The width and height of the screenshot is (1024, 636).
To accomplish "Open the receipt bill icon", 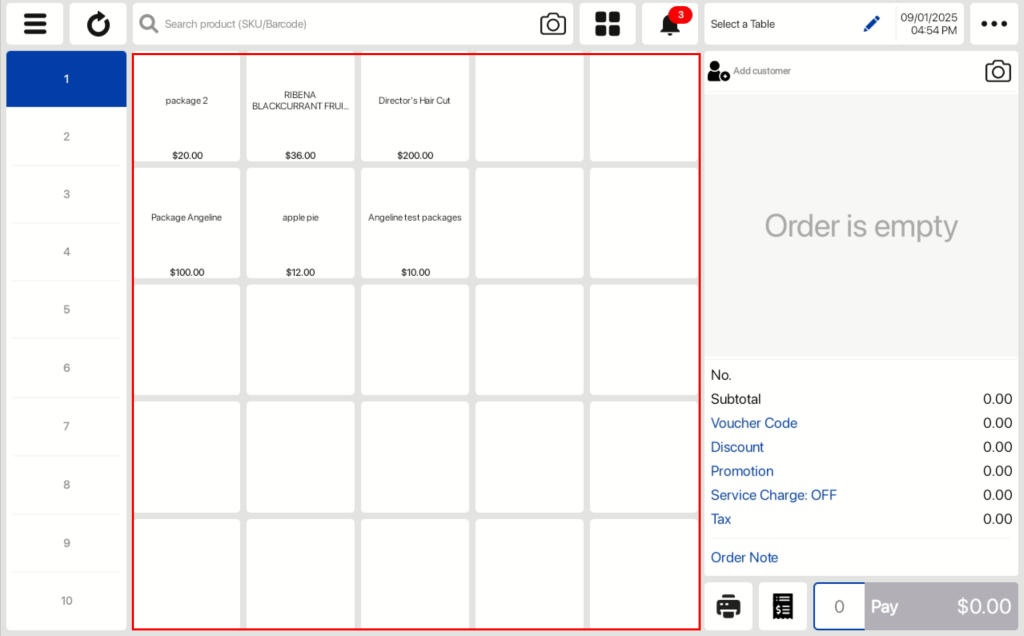I will [782, 607].
